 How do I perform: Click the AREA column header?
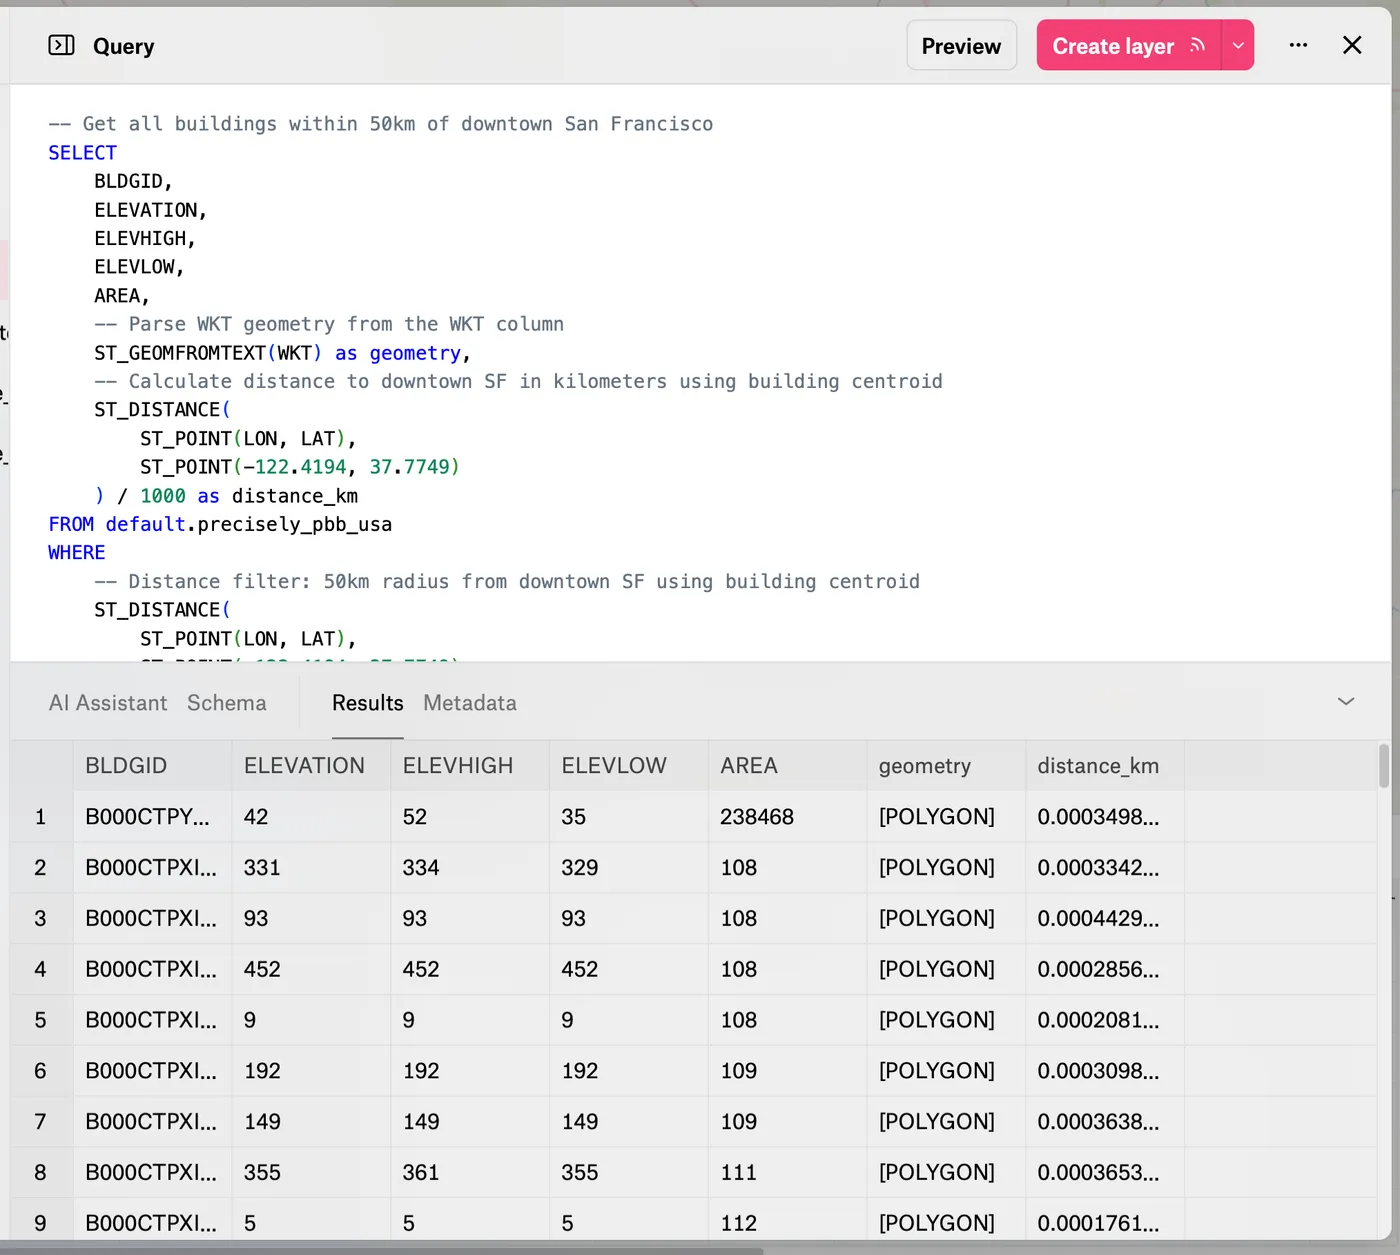787,766
